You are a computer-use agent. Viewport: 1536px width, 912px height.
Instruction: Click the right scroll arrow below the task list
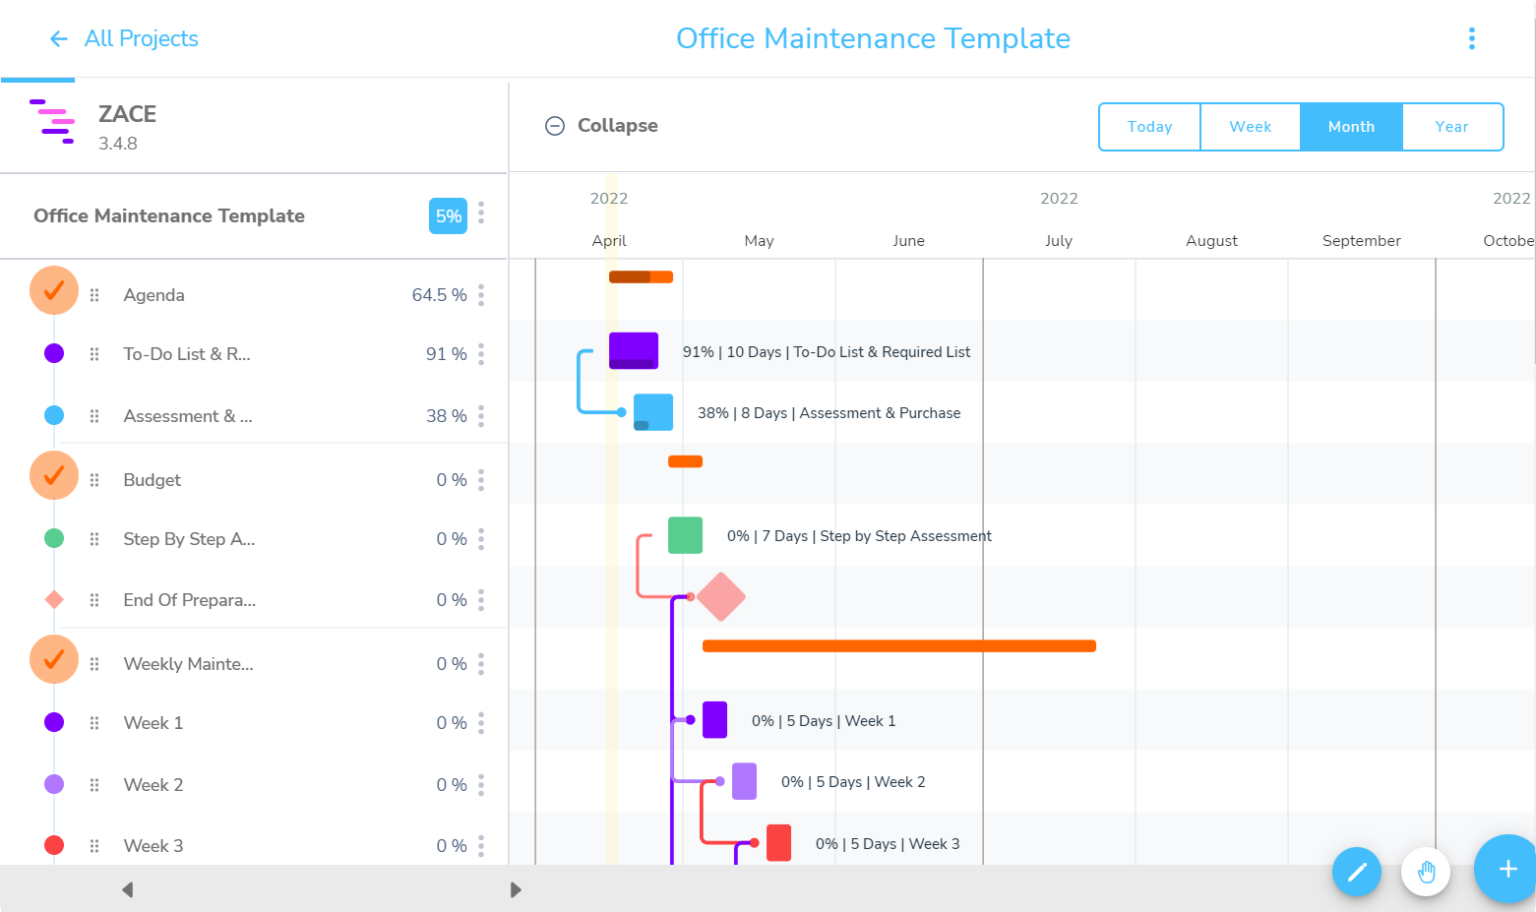point(515,889)
